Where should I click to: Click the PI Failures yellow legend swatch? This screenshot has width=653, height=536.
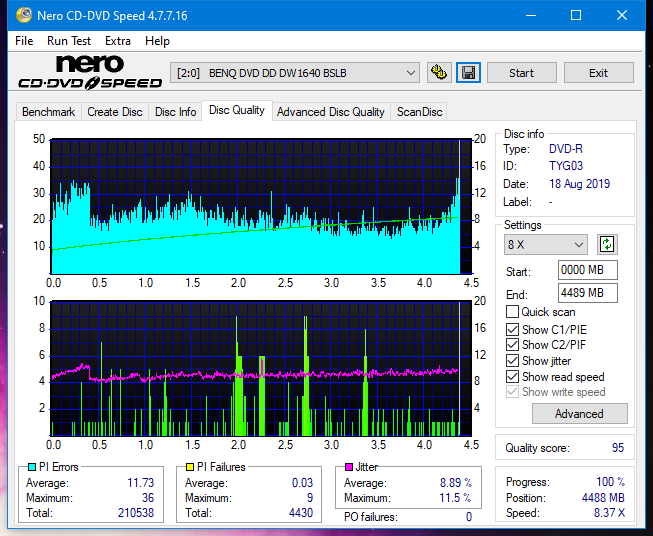click(190, 467)
